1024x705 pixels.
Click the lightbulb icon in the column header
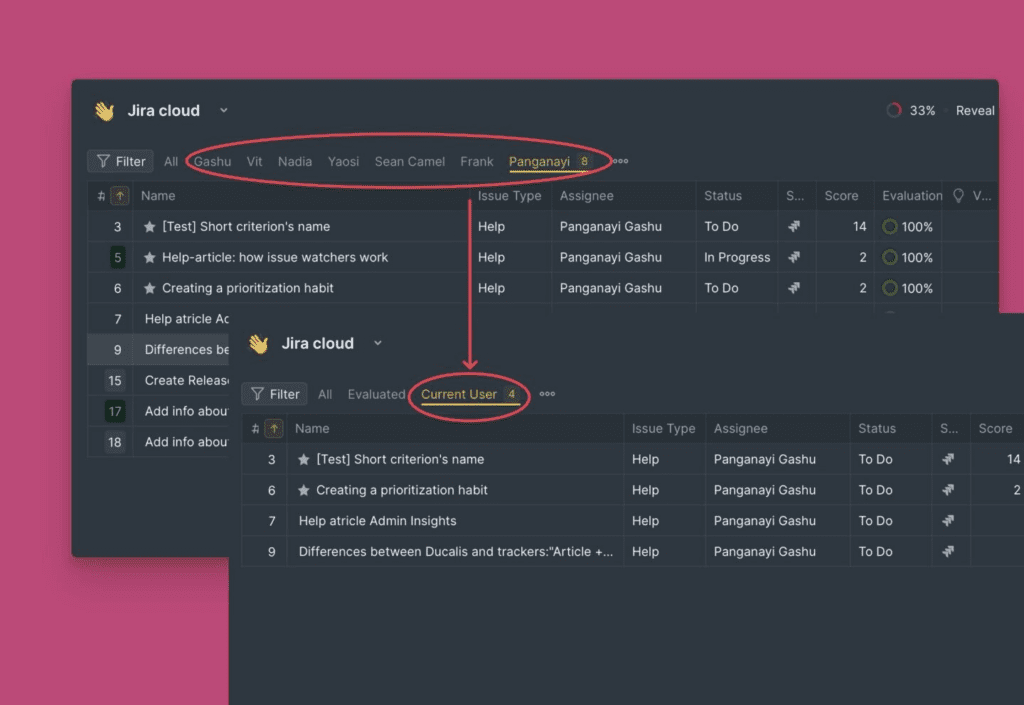pyautogui.click(x=960, y=195)
